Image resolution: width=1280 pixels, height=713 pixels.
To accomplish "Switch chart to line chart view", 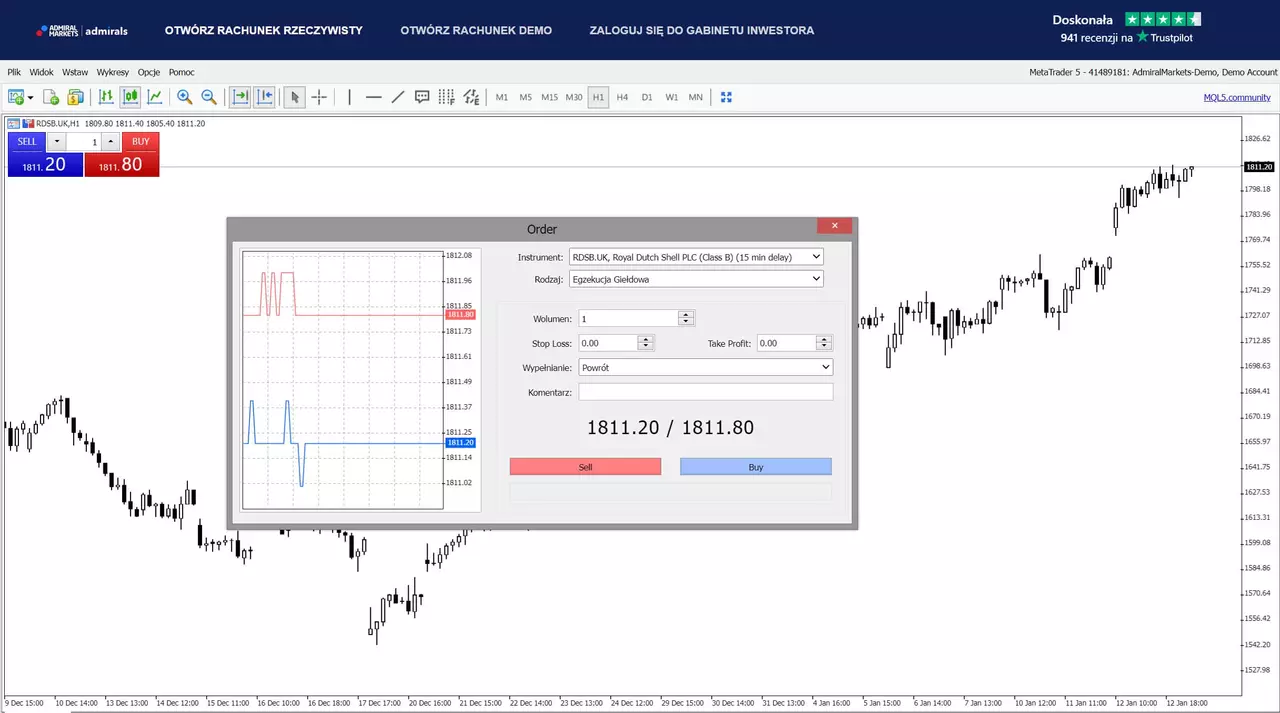I will point(155,97).
